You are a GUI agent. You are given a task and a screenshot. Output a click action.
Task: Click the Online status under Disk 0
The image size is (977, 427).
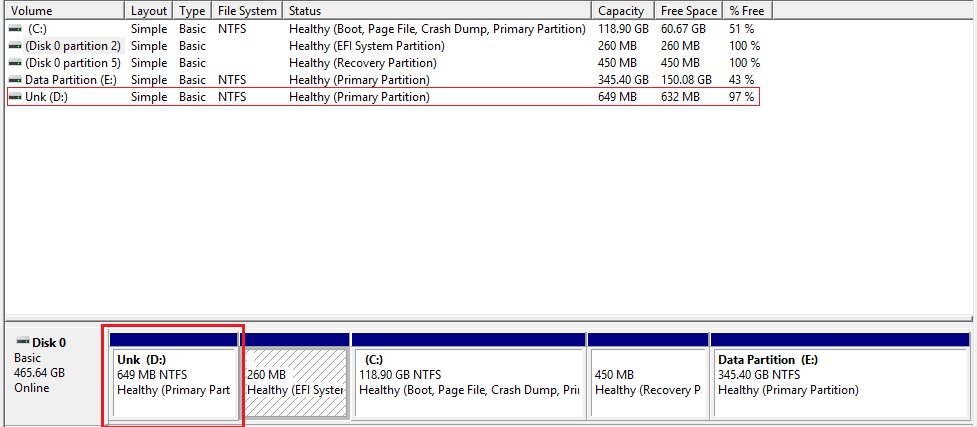(x=31, y=388)
